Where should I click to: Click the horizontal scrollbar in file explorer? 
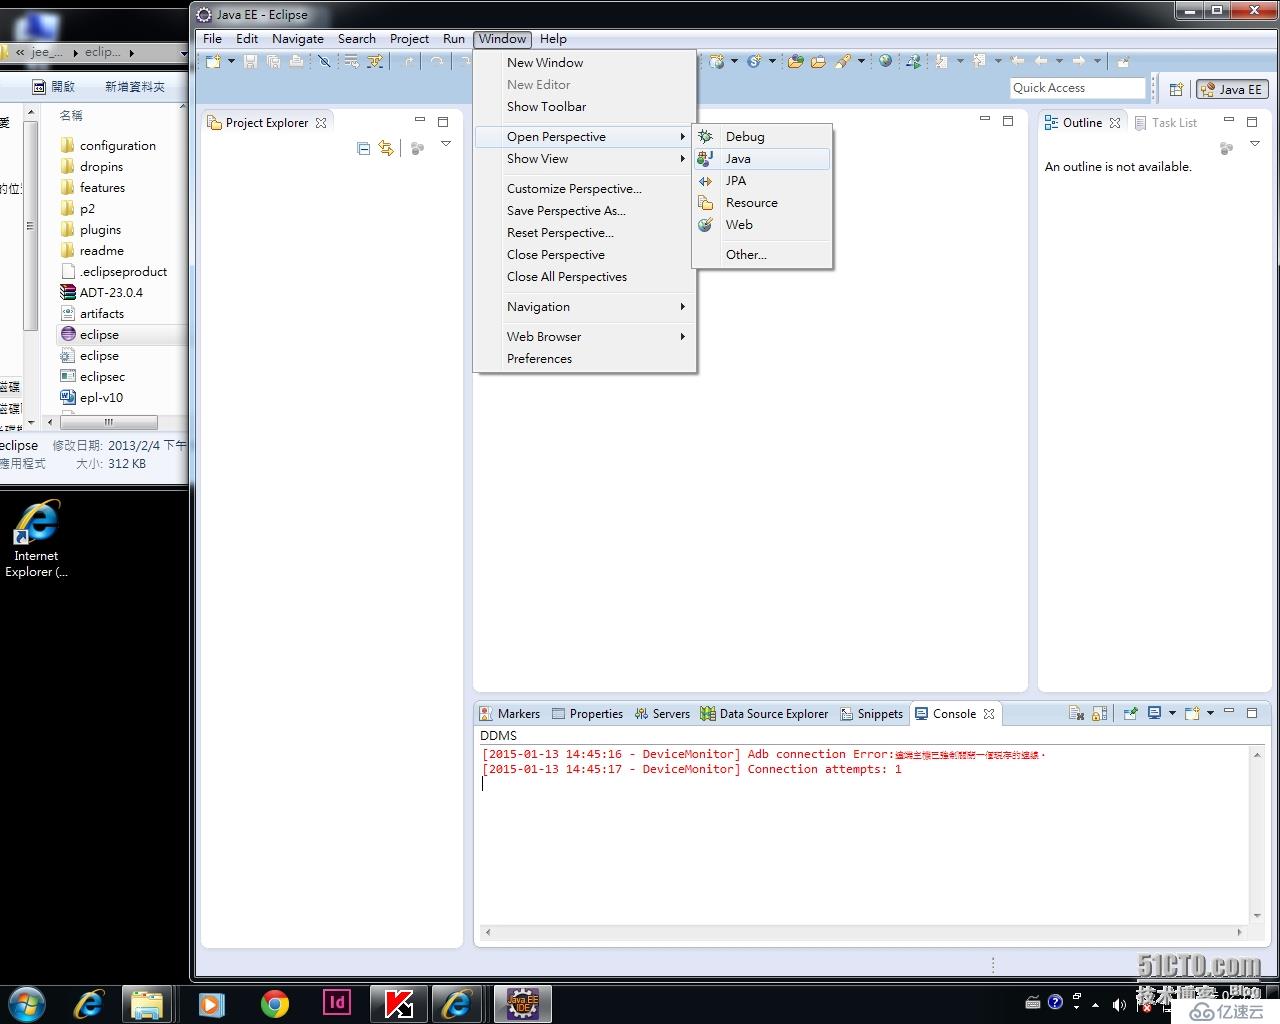108,422
